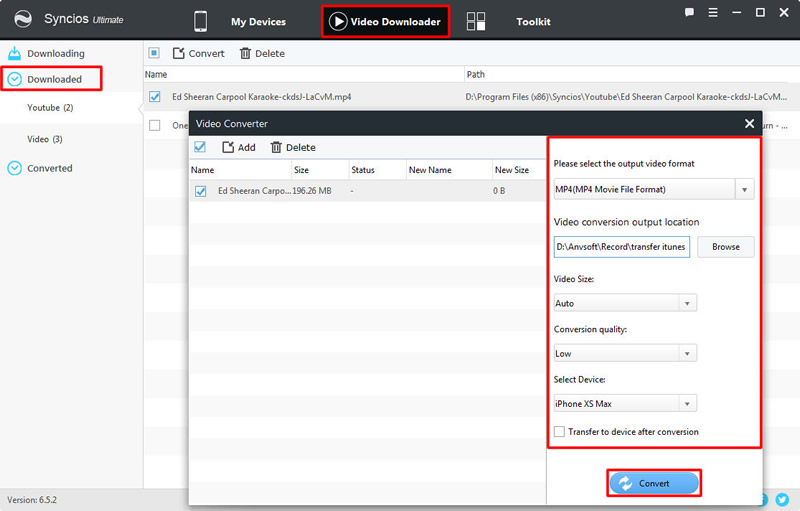Image resolution: width=800 pixels, height=511 pixels.
Task: Open the Twitter icon link
Action: 782,499
